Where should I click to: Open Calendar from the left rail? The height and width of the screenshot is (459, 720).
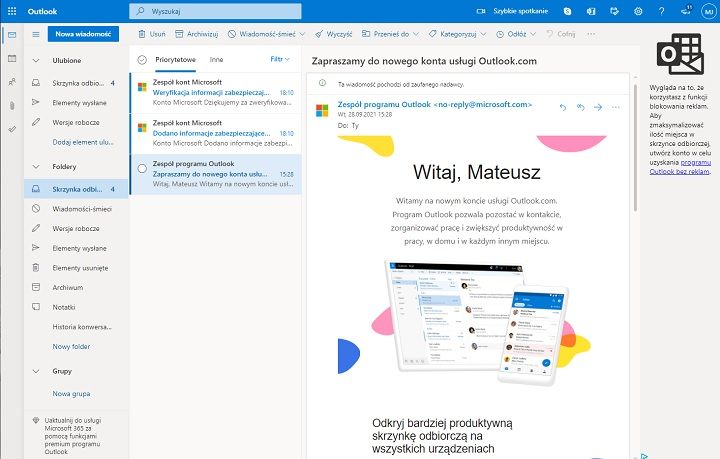(x=12, y=58)
